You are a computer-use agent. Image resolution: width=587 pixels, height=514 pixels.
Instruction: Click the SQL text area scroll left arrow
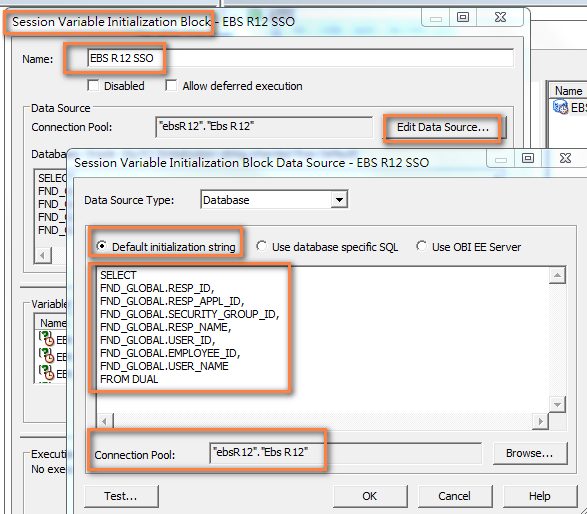[x=104, y=422]
